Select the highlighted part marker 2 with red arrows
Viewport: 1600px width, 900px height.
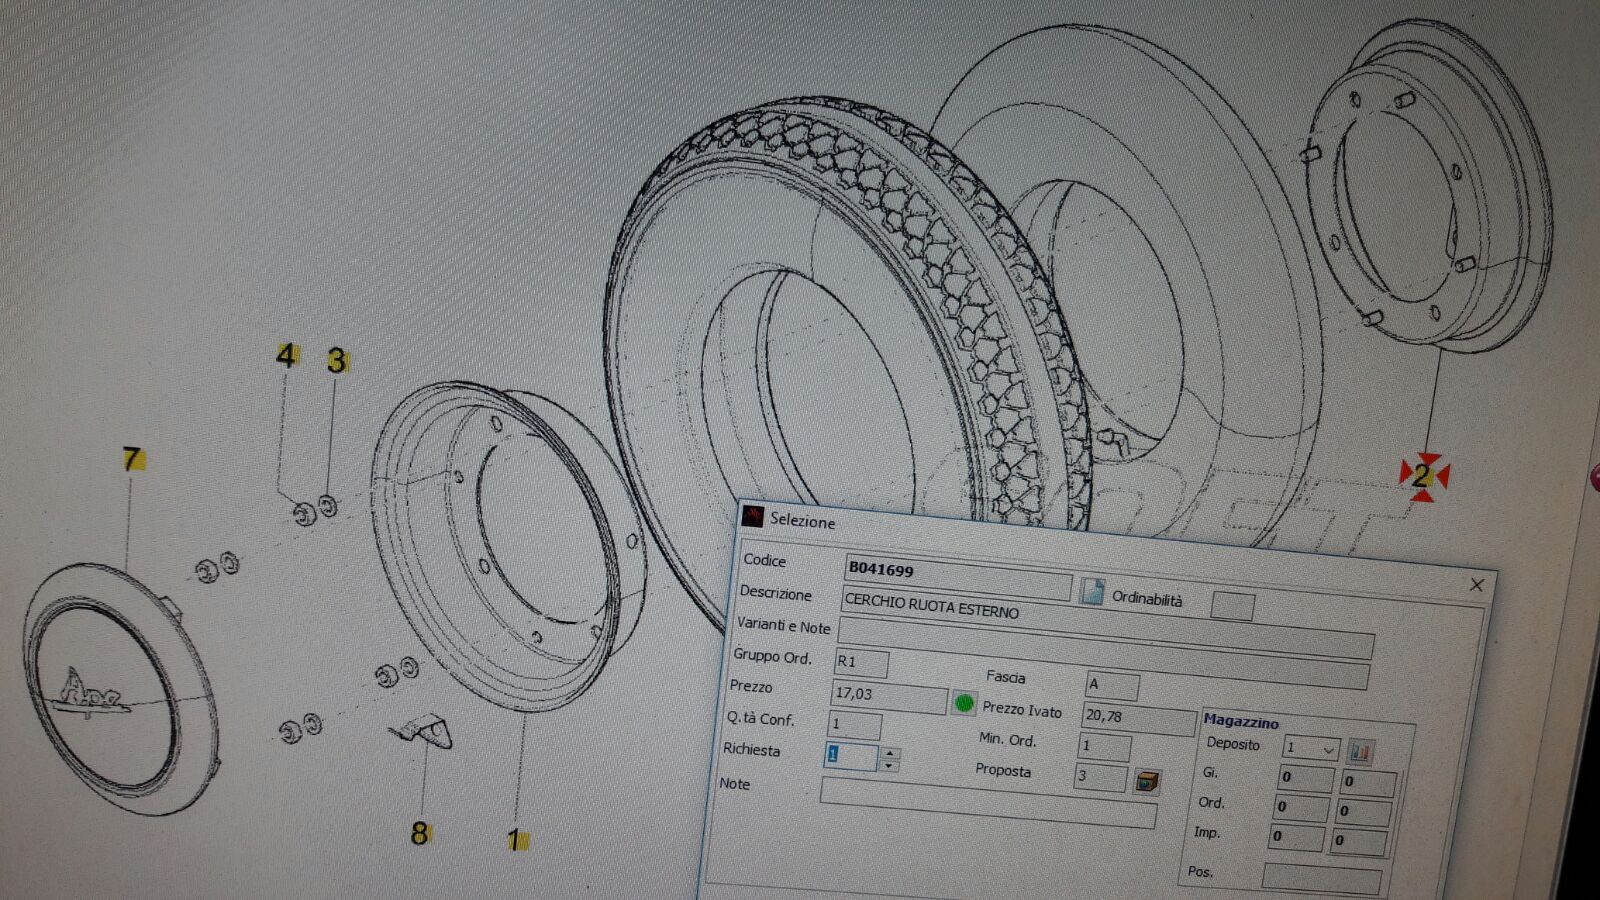click(1423, 475)
